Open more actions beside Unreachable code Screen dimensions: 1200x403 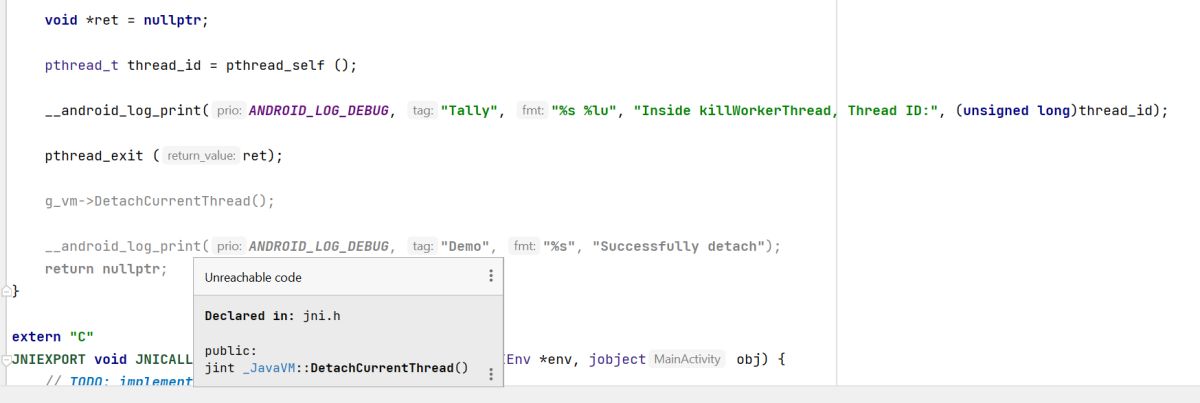click(490, 276)
